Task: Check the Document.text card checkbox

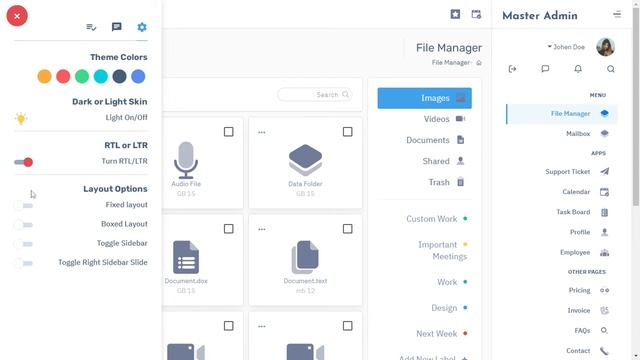Action: point(347,229)
